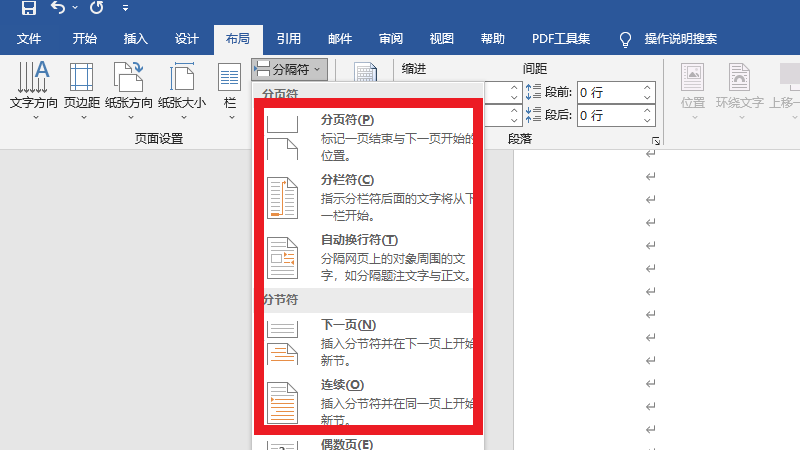Click the 位置 position icon
The image size is (800, 450).
tap(692, 85)
